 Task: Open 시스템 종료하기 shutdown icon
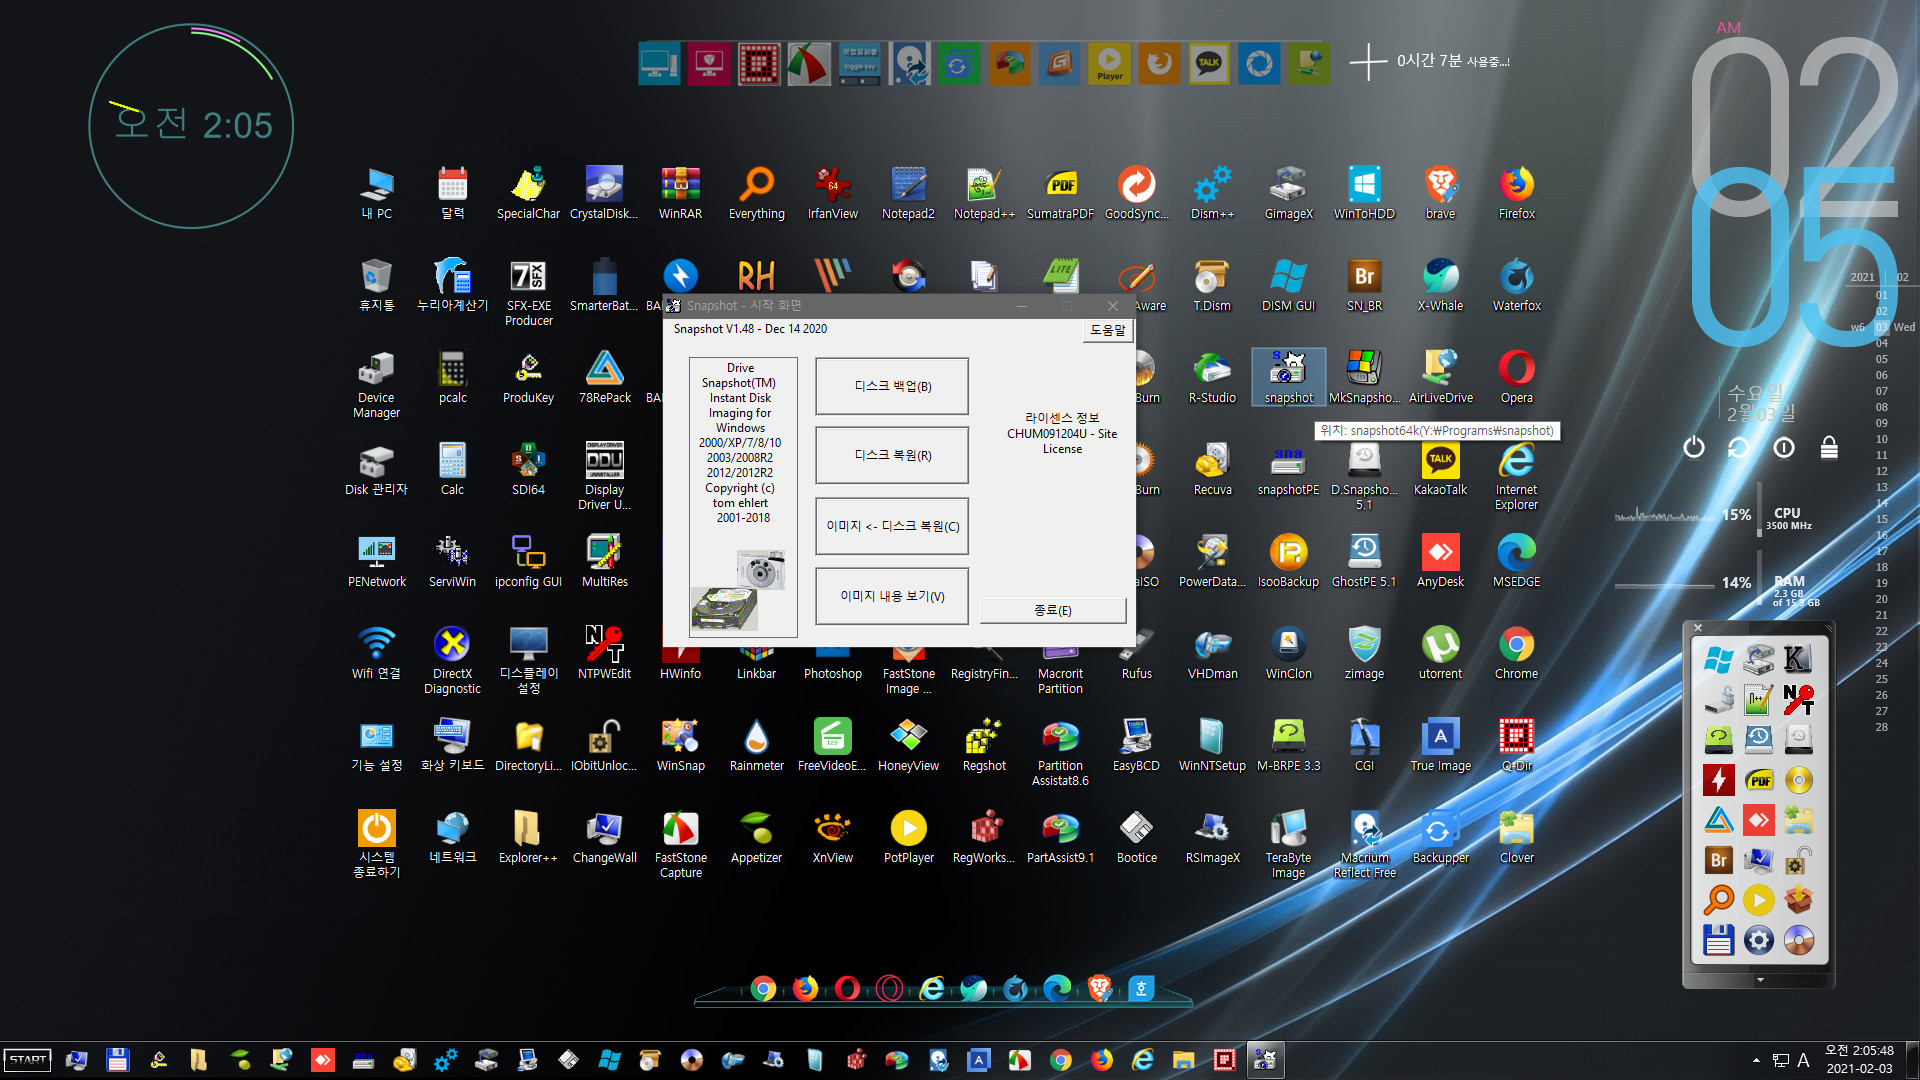(x=377, y=844)
